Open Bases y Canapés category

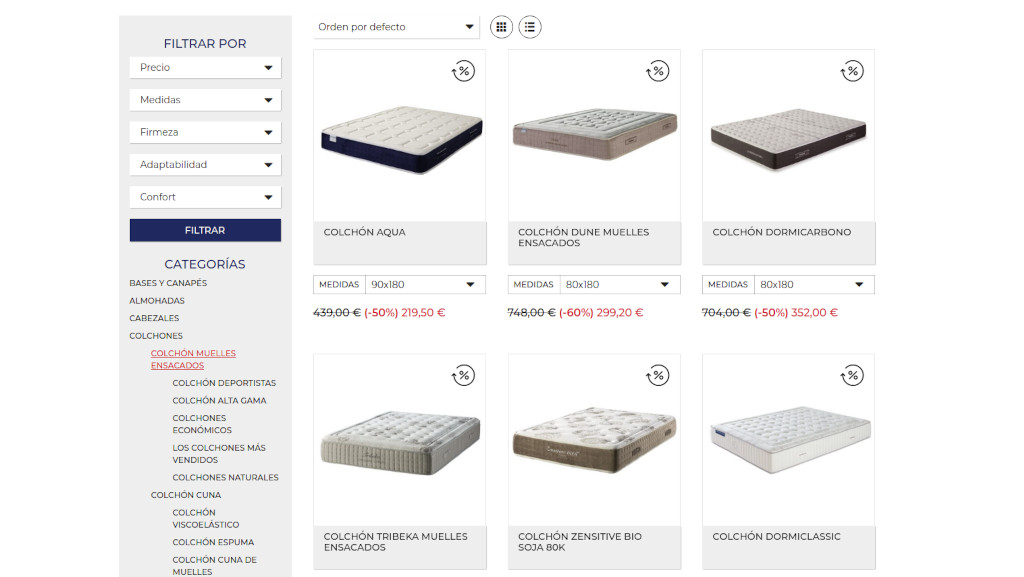tap(168, 283)
